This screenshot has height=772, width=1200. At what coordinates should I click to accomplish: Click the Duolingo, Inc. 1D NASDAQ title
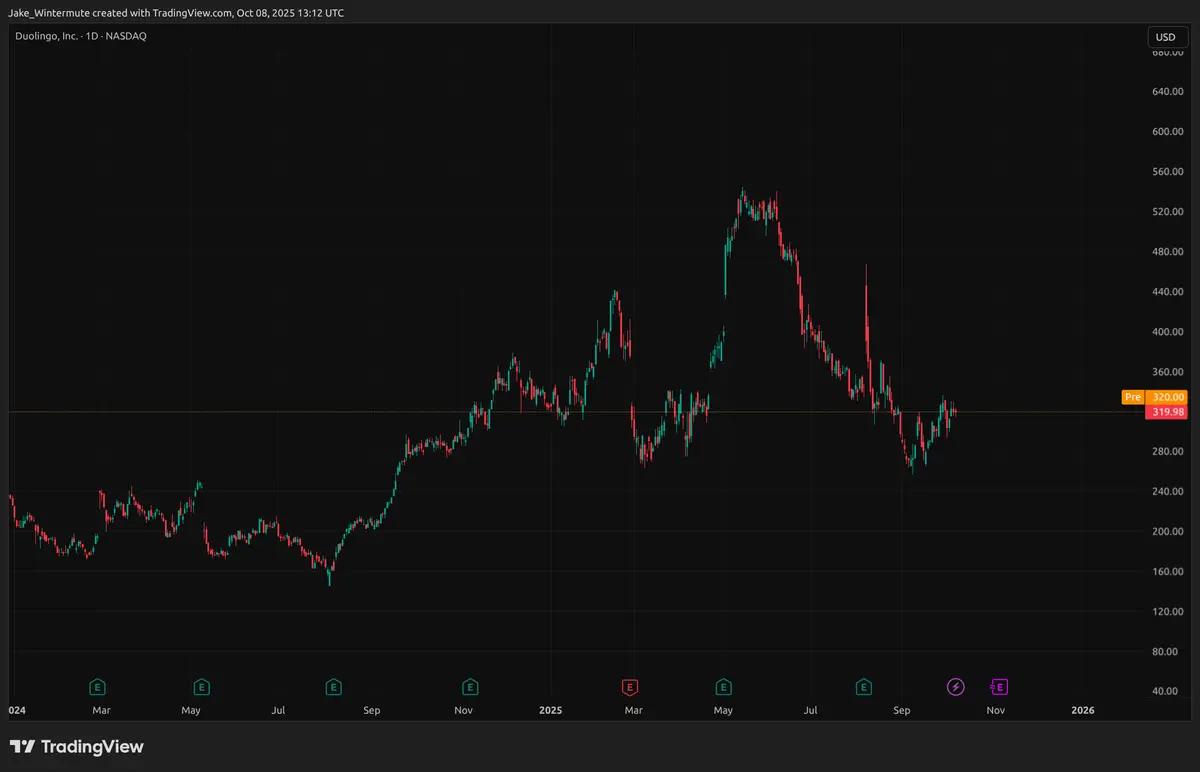[x=82, y=36]
